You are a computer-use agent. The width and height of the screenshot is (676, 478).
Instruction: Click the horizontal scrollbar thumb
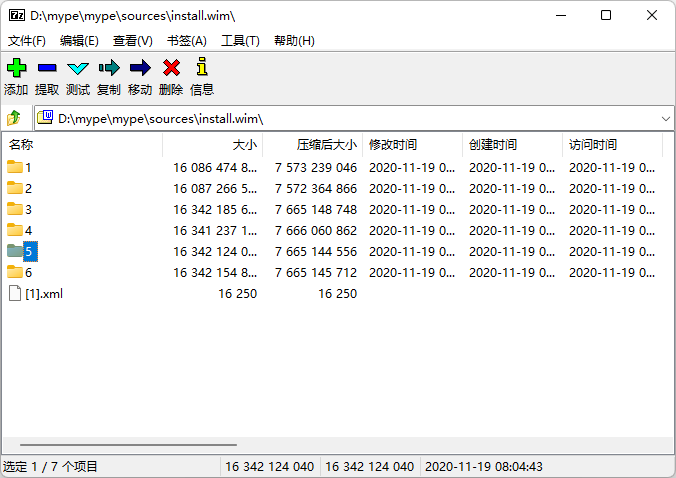pyautogui.click(x=128, y=444)
